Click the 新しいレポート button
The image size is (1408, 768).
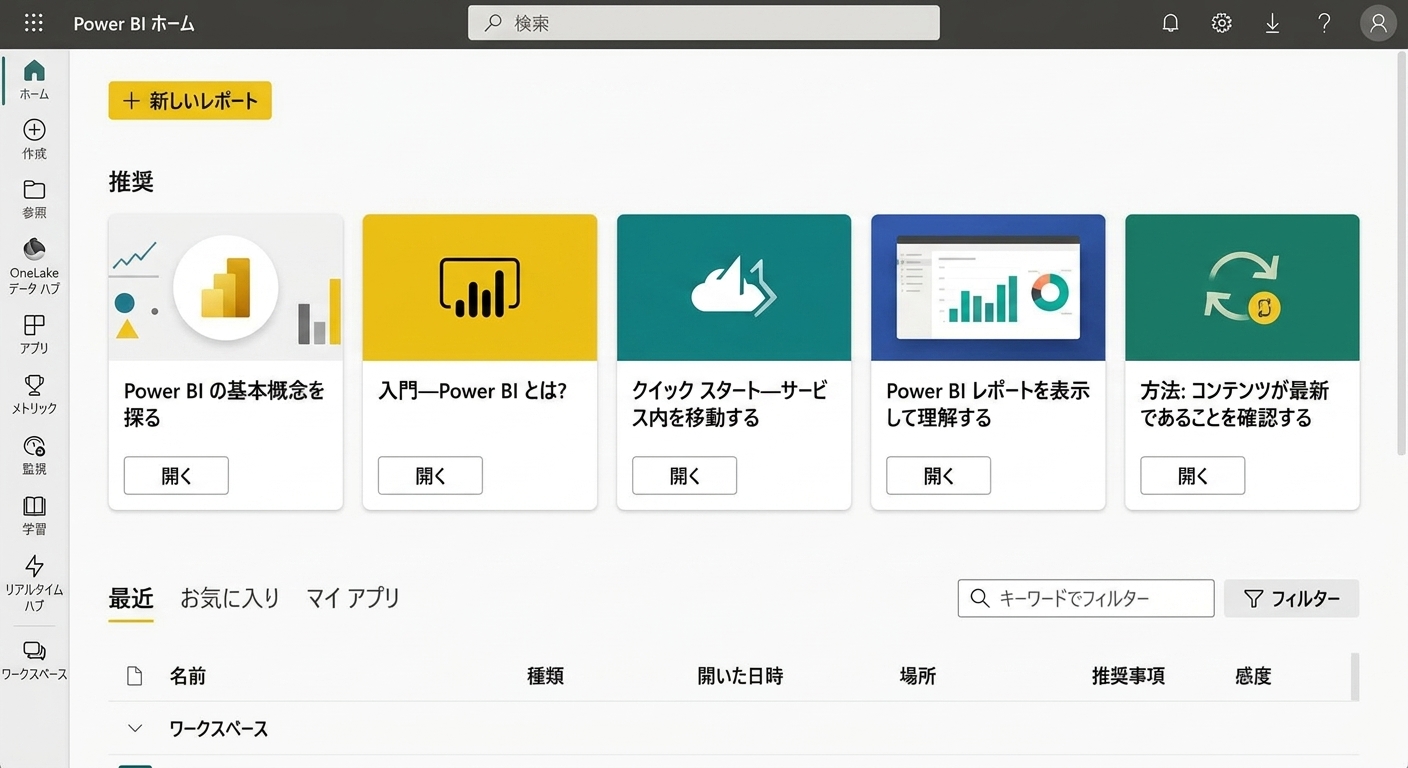pyautogui.click(x=190, y=100)
